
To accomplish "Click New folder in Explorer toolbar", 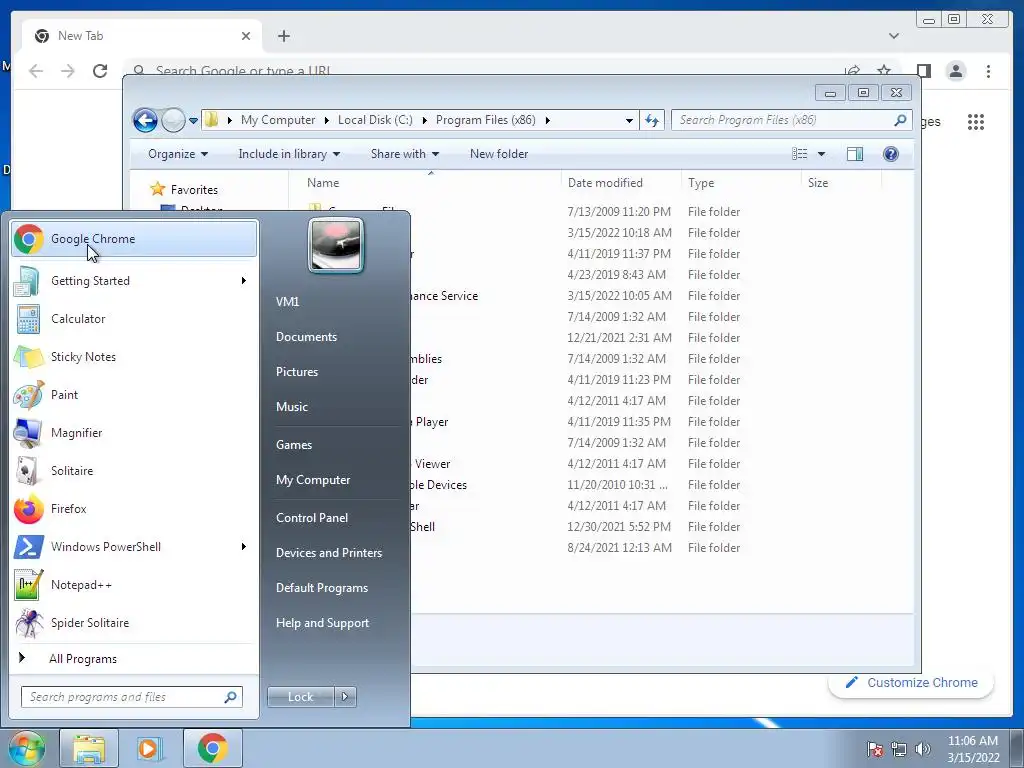I will click(x=499, y=154).
